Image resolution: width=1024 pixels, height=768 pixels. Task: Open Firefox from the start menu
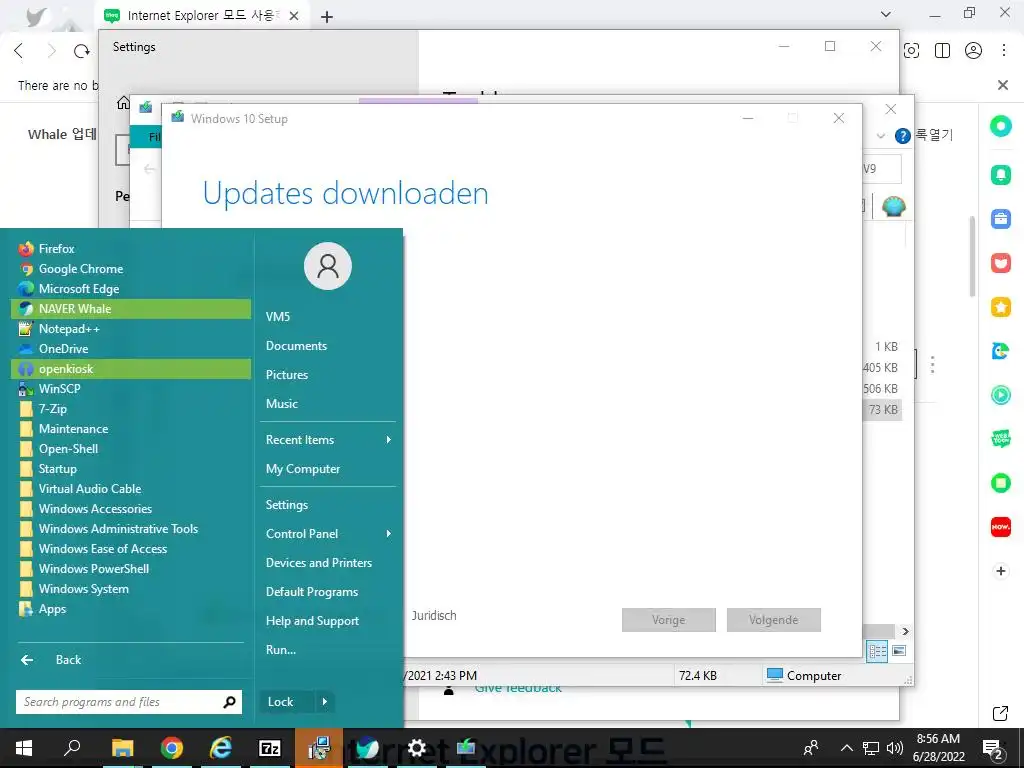131,249
